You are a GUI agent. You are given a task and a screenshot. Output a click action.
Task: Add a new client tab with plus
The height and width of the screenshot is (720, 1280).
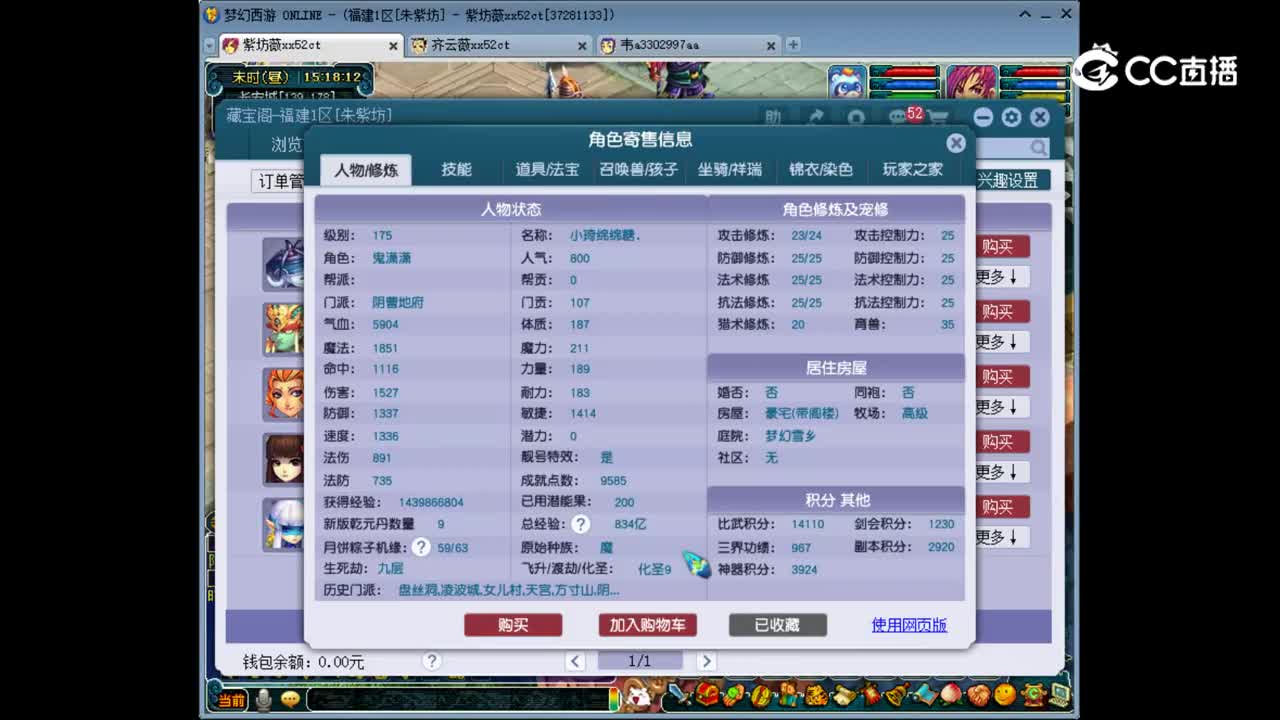(793, 45)
